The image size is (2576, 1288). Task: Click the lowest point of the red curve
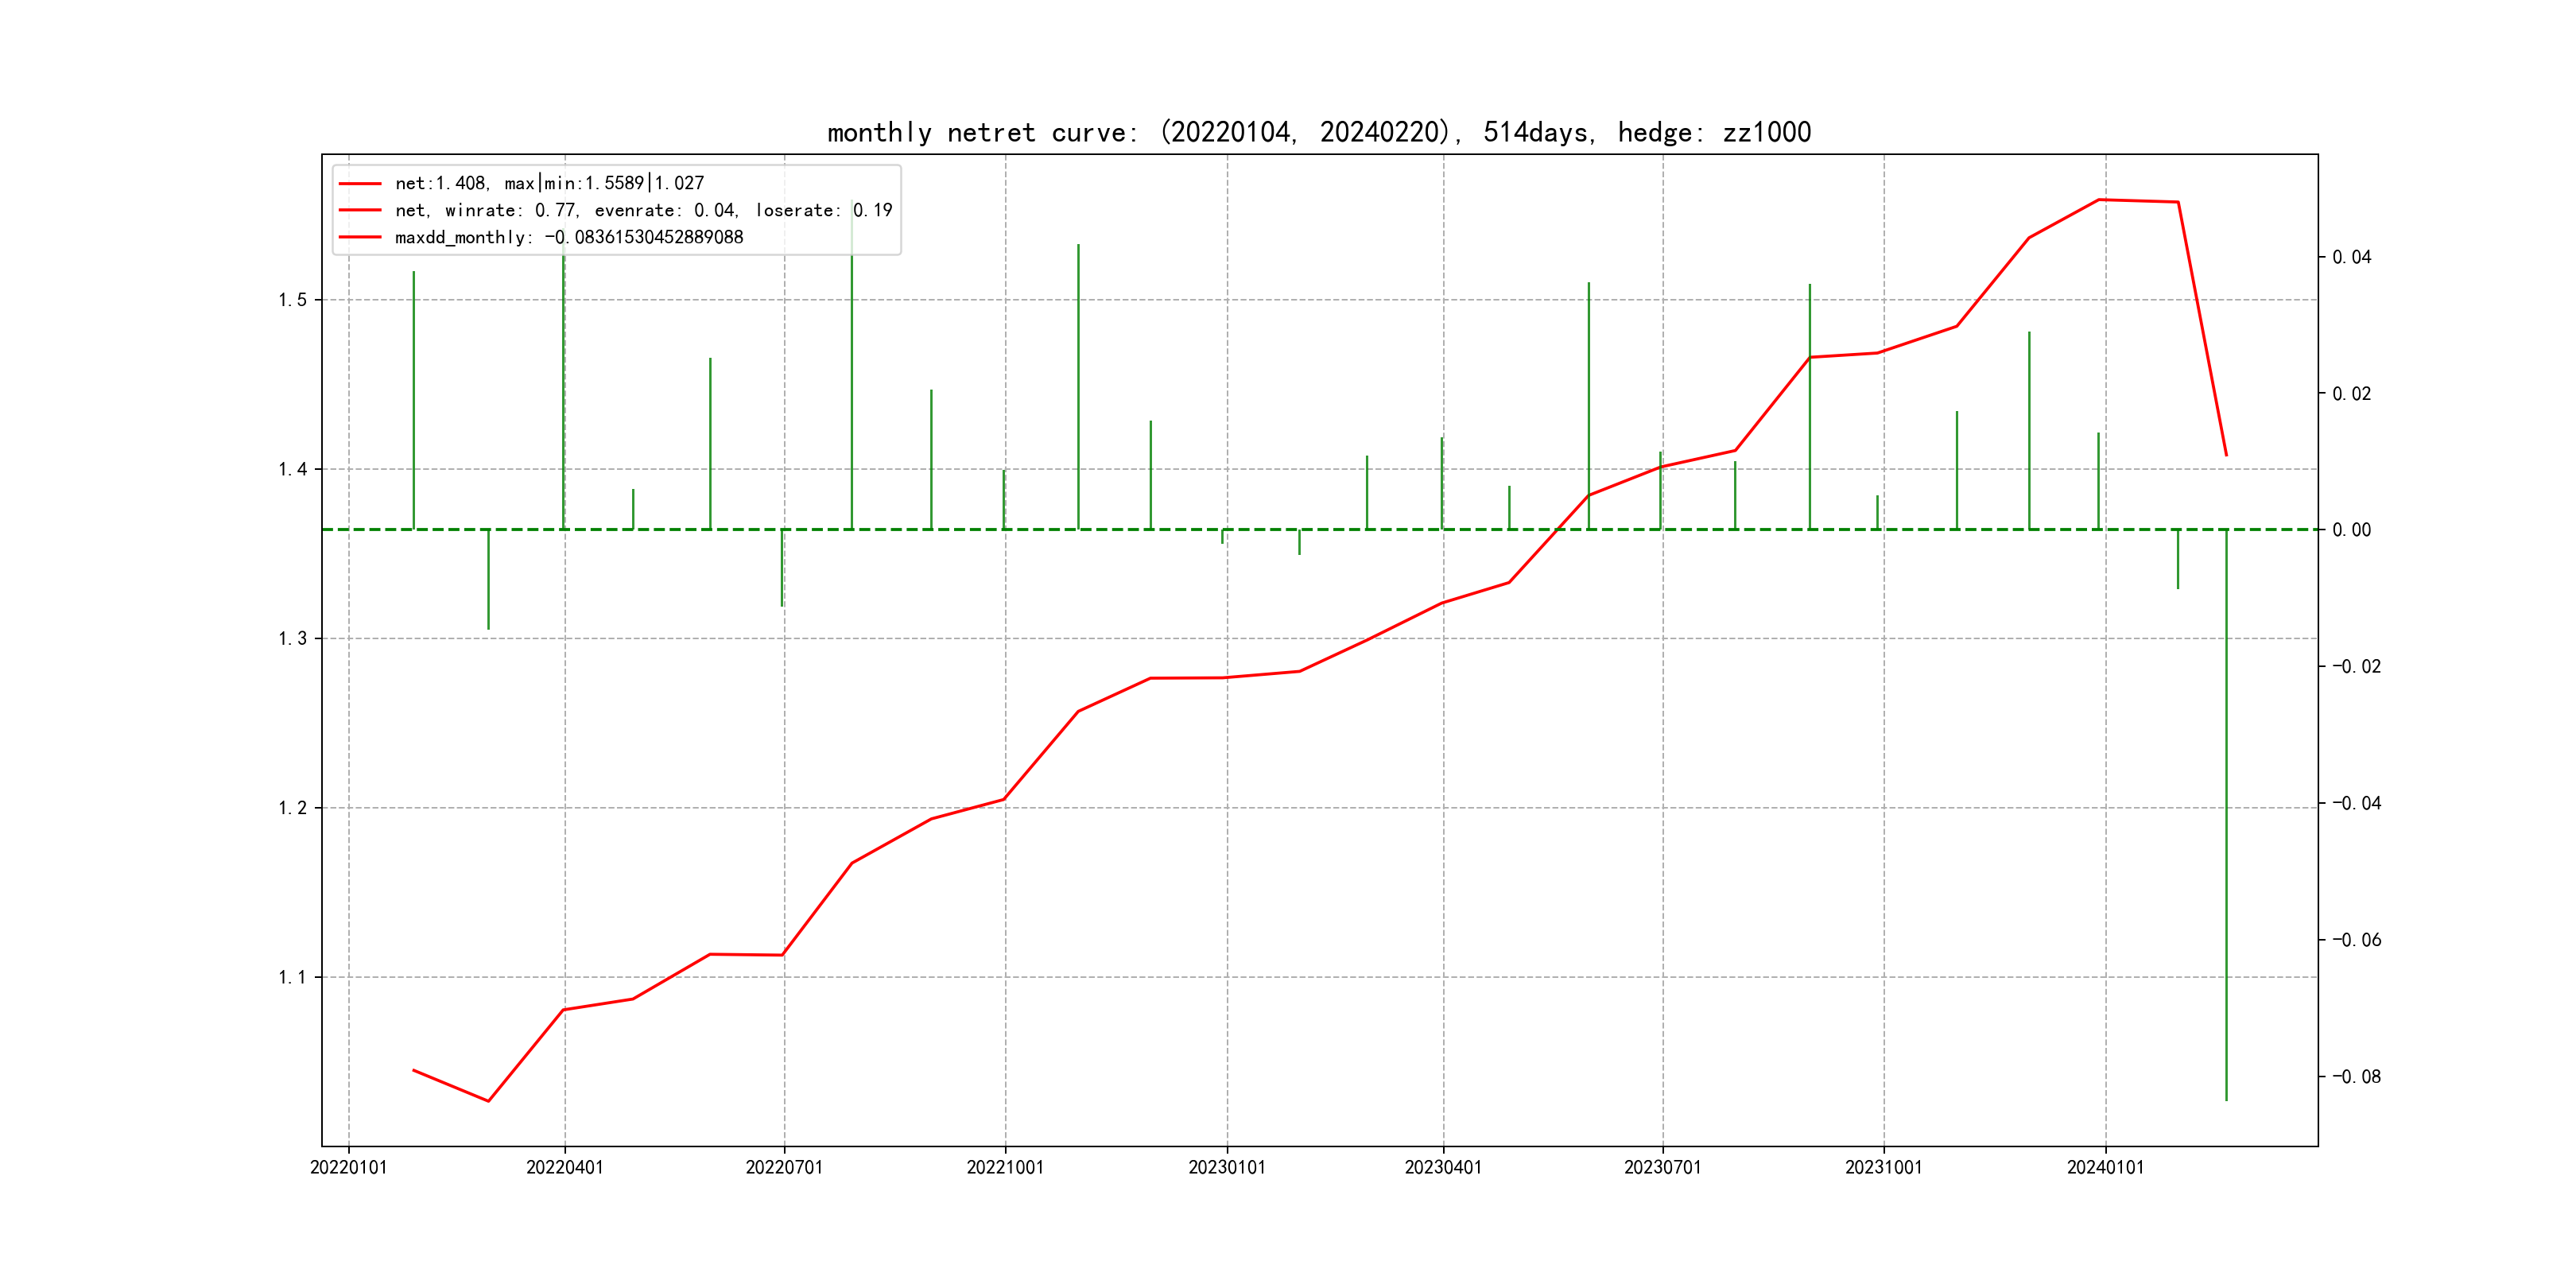pos(488,1101)
